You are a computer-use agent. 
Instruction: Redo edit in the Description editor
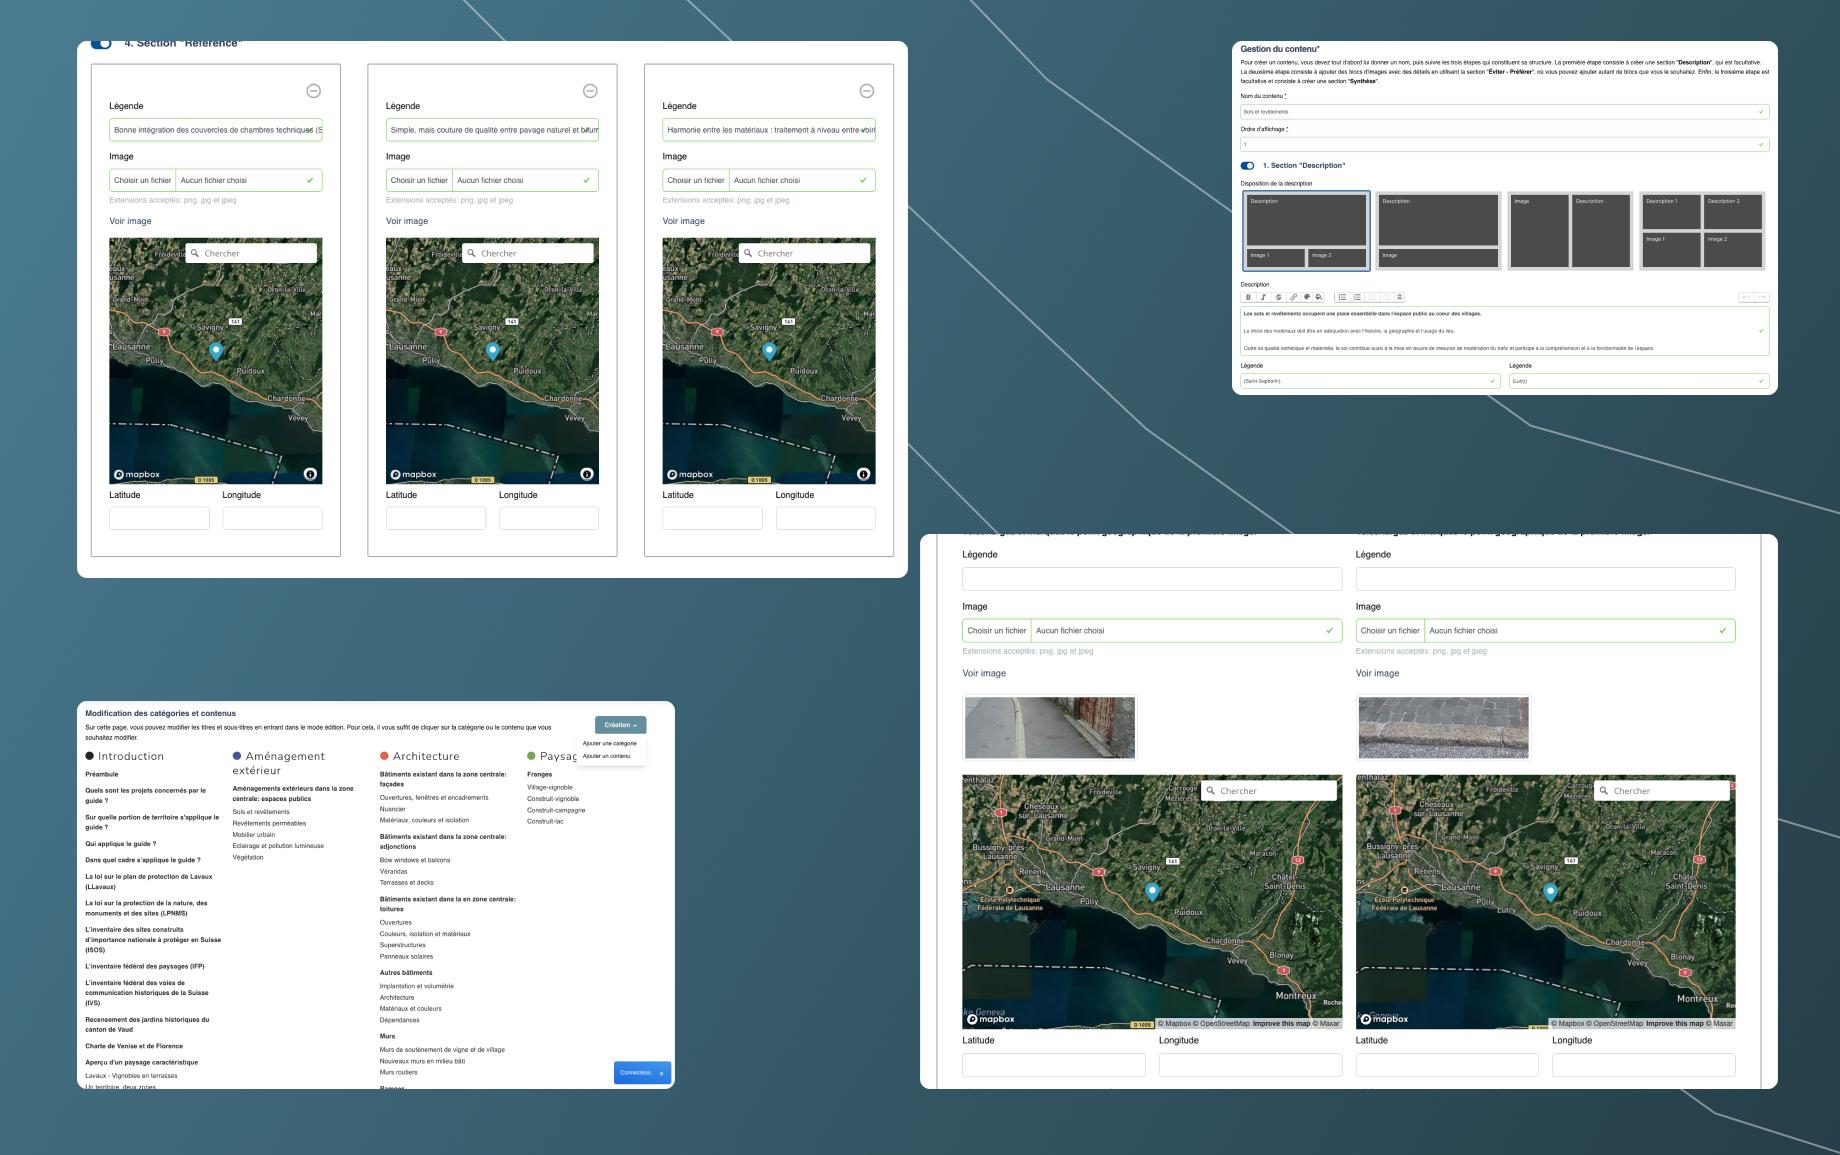[x=1761, y=297]
